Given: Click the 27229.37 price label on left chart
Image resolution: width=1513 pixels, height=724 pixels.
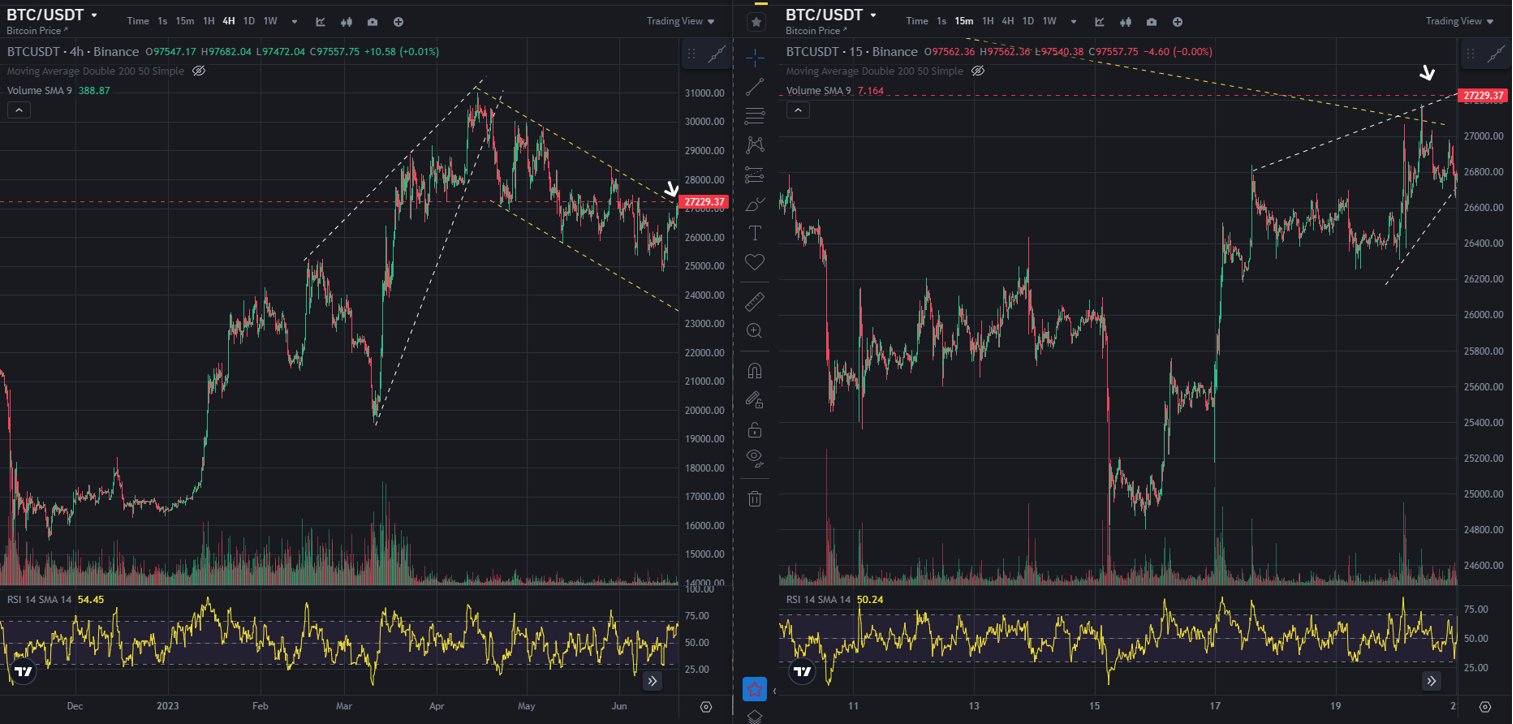Looking at the screenshot, I should (x=705, y=202).
